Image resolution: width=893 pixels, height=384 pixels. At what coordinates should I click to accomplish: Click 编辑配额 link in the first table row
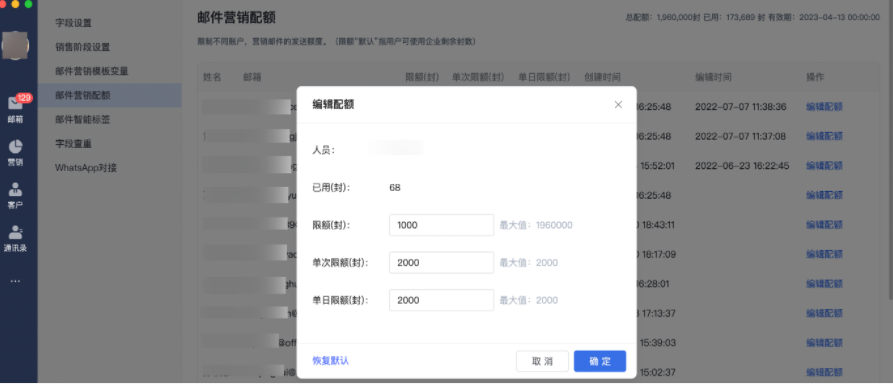[824, 107]
